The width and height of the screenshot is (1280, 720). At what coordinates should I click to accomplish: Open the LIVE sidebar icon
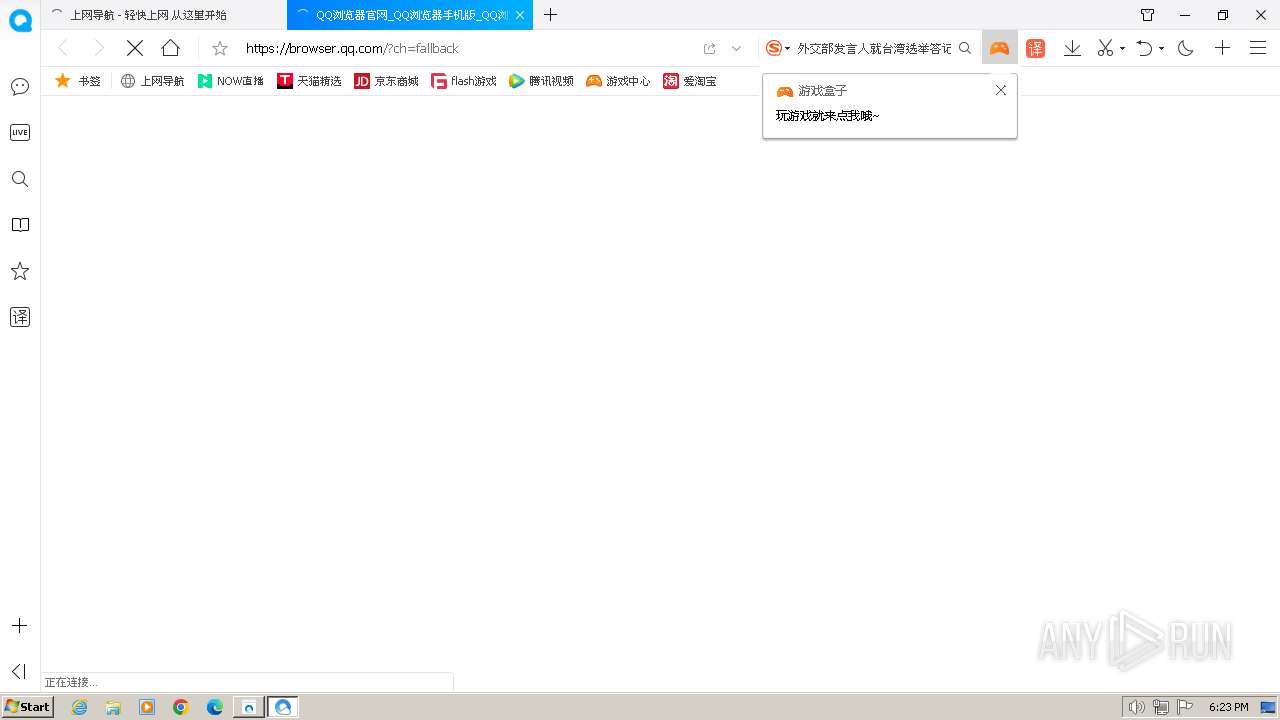20,132
